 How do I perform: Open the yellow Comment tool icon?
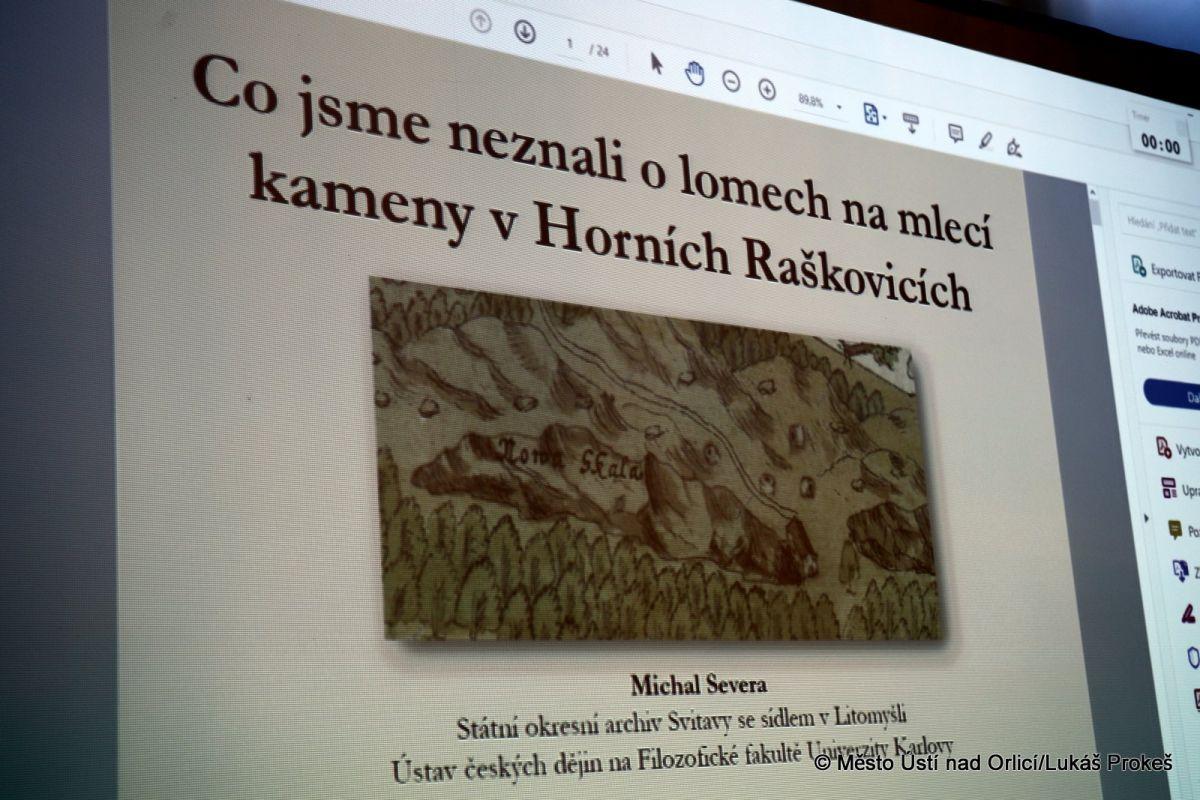(1175, 529)
